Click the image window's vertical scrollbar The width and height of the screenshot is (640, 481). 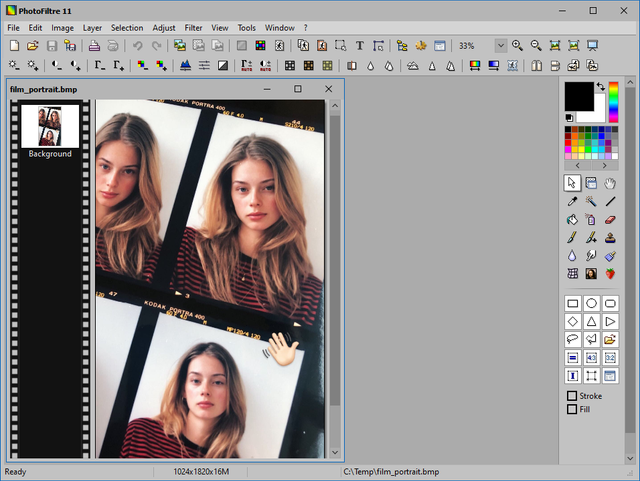click(x=335, y=260)
